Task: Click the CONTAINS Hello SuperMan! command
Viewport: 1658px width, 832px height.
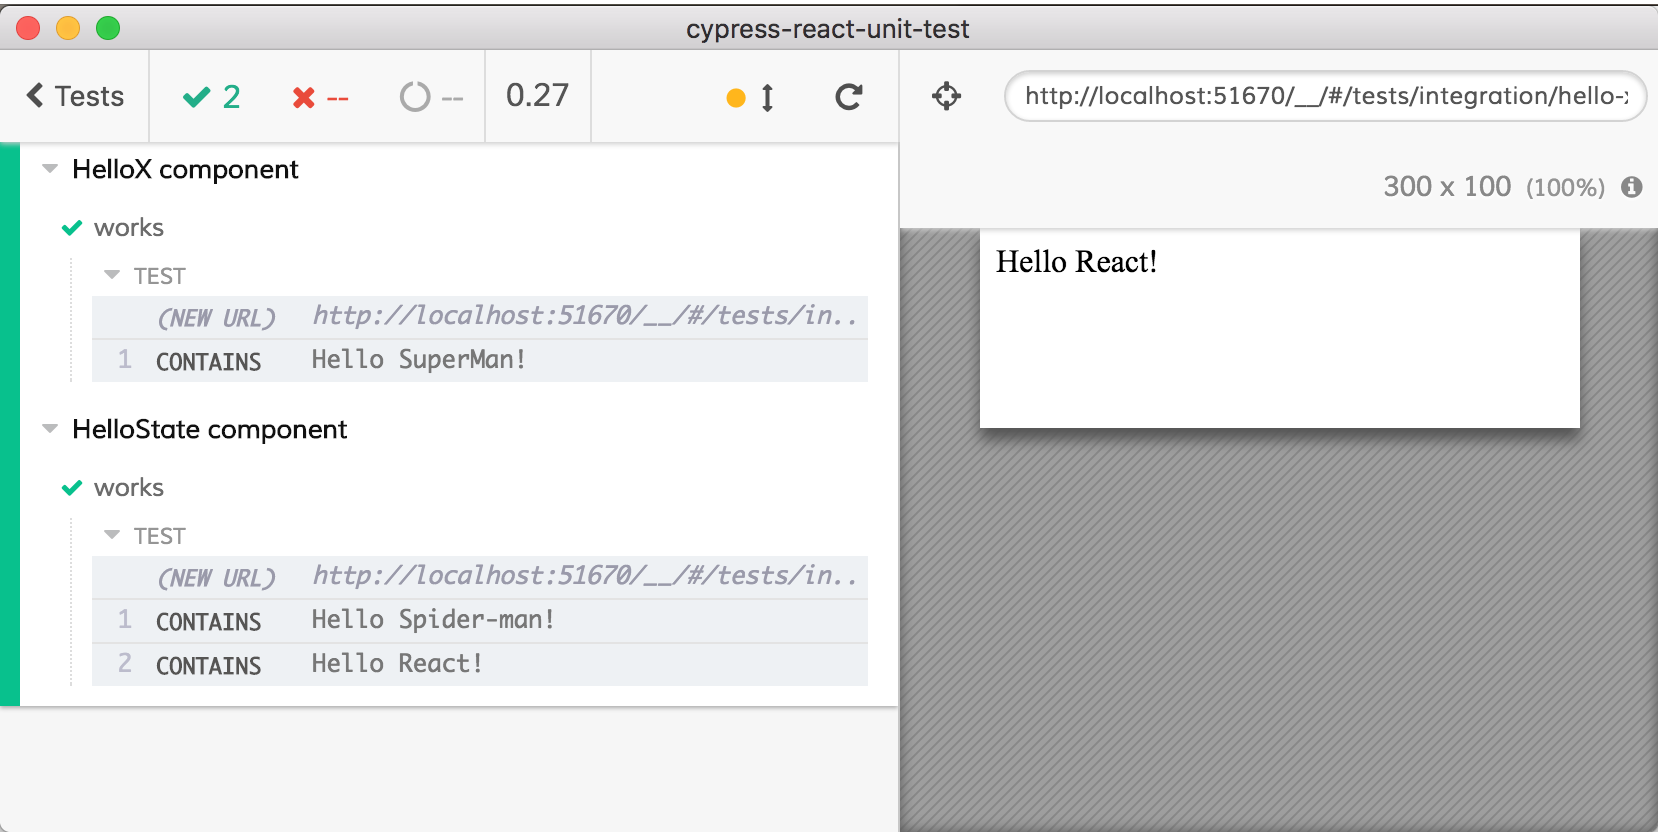Action: click(480, 361)
